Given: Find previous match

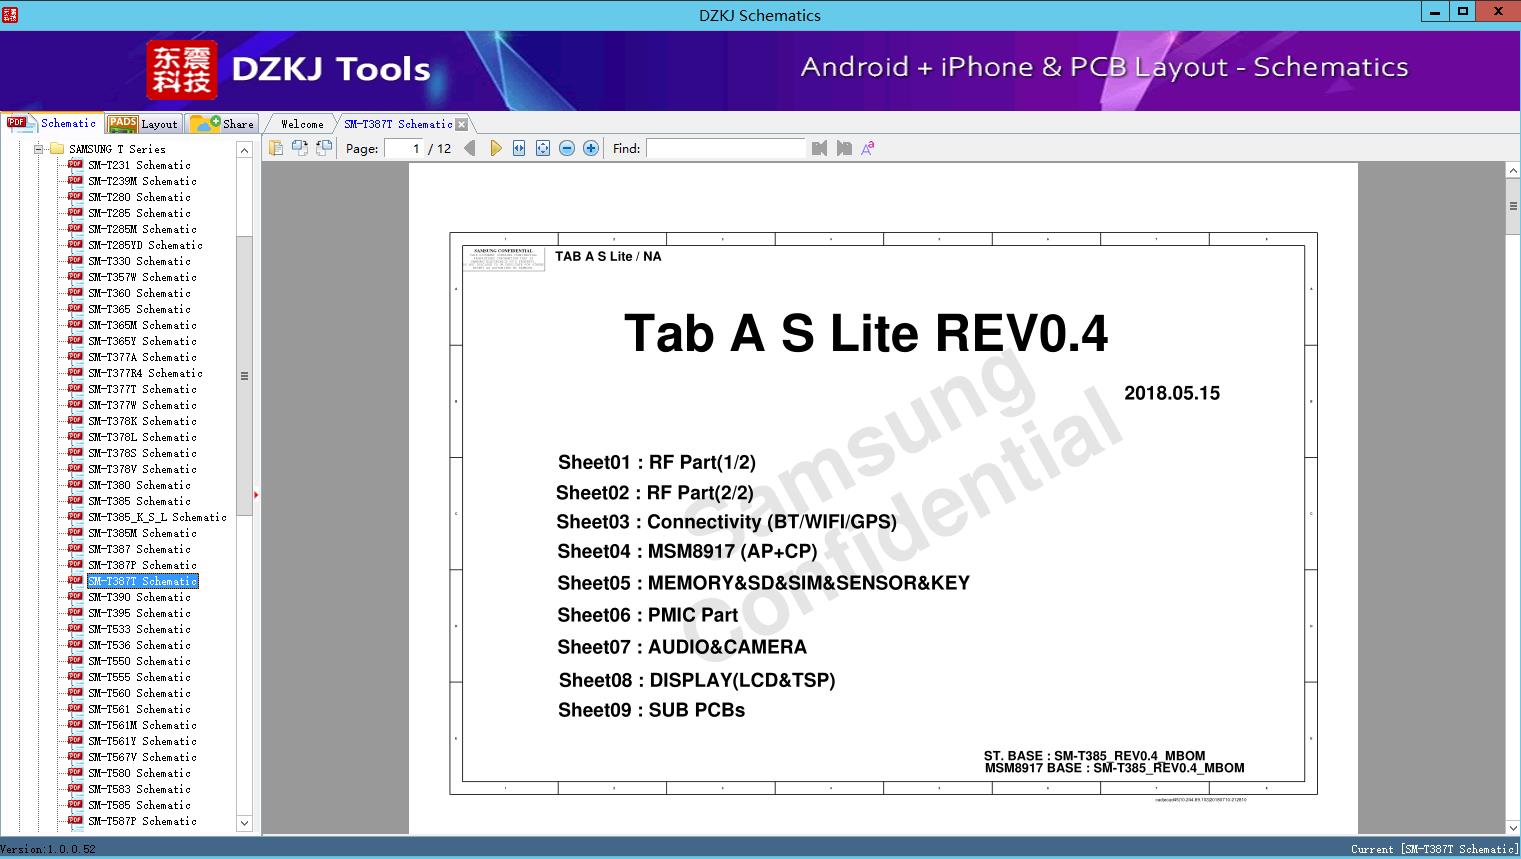Looking at the screenshot, I should 820,148.
